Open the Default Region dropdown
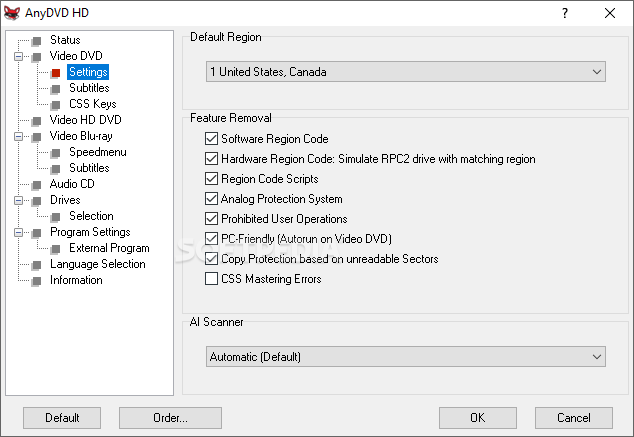 tap(406, 72)
